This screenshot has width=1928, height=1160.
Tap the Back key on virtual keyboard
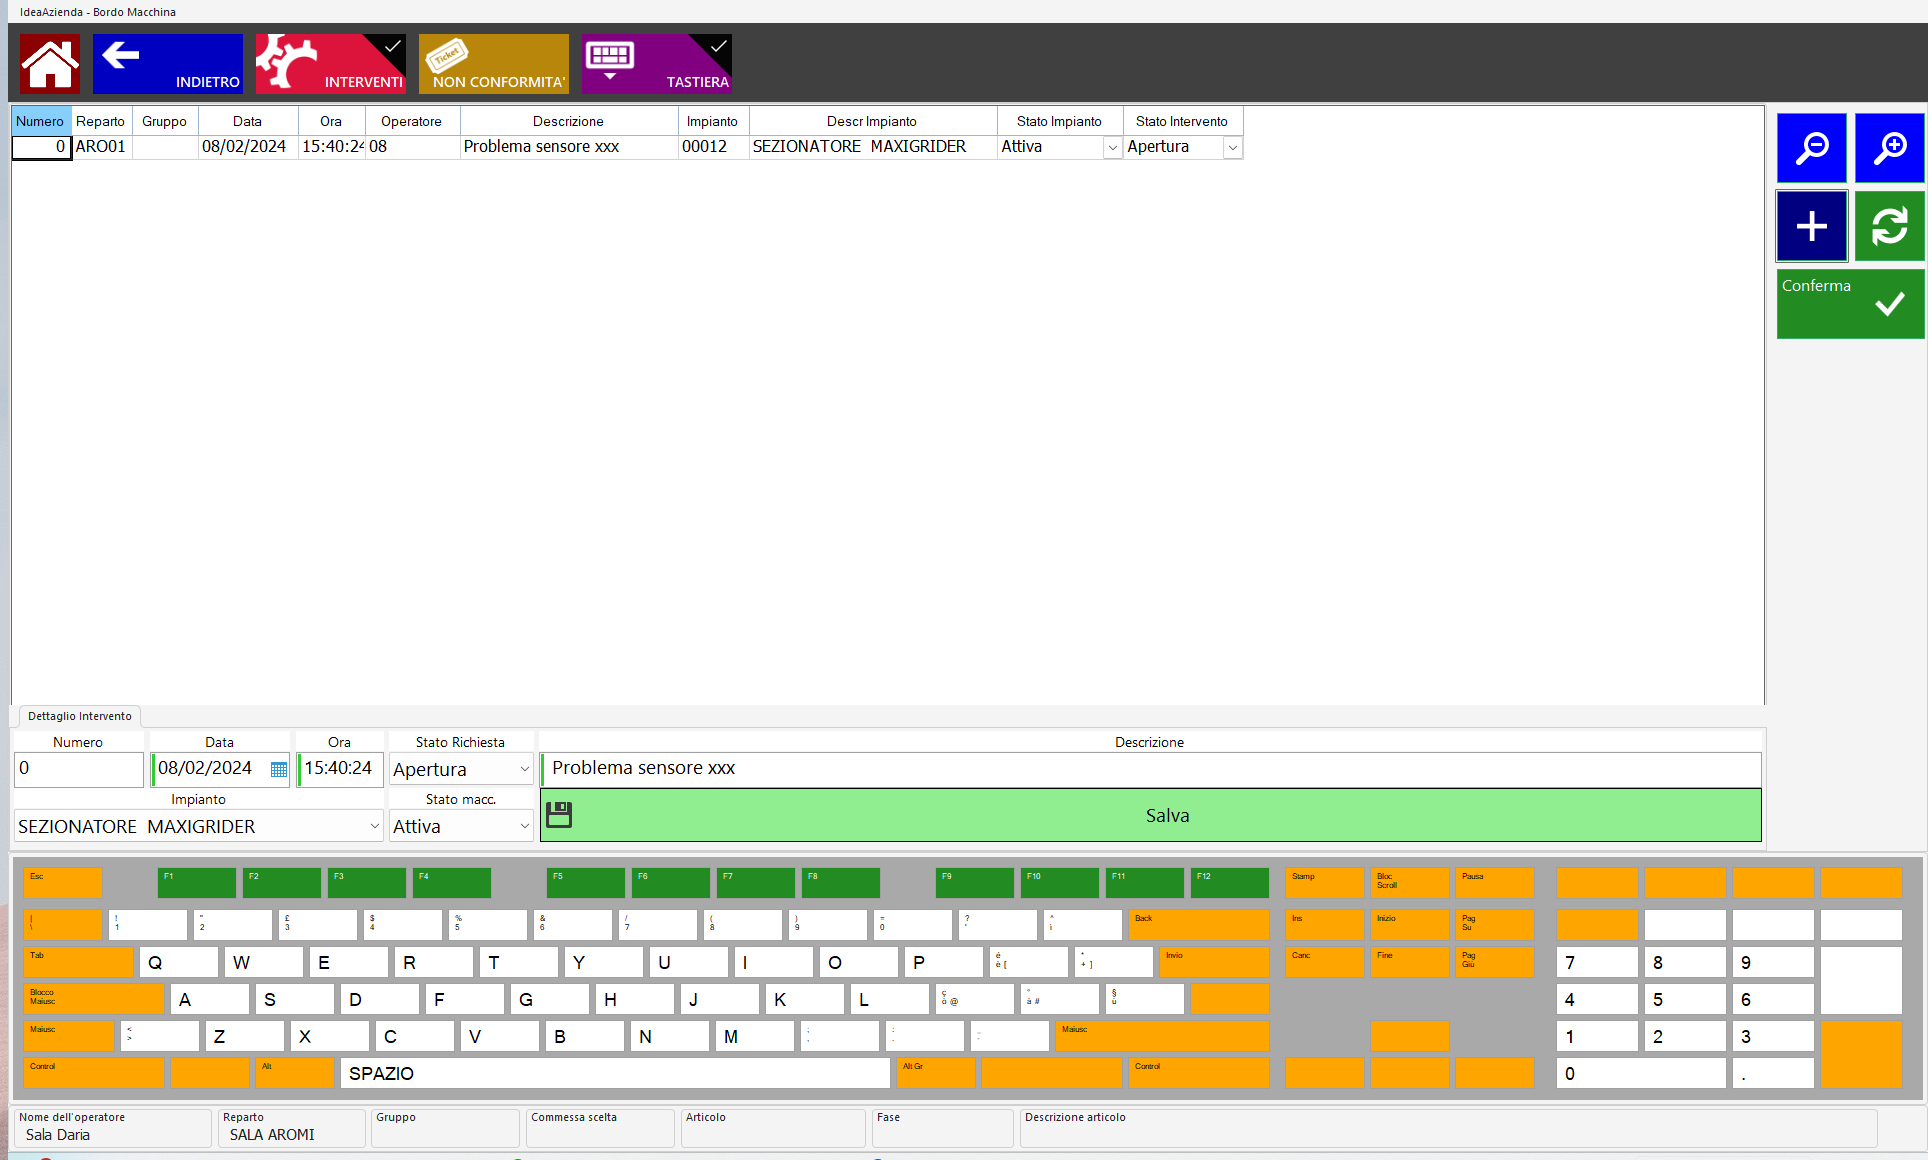pyautogui.click(x=1199, y=925)
